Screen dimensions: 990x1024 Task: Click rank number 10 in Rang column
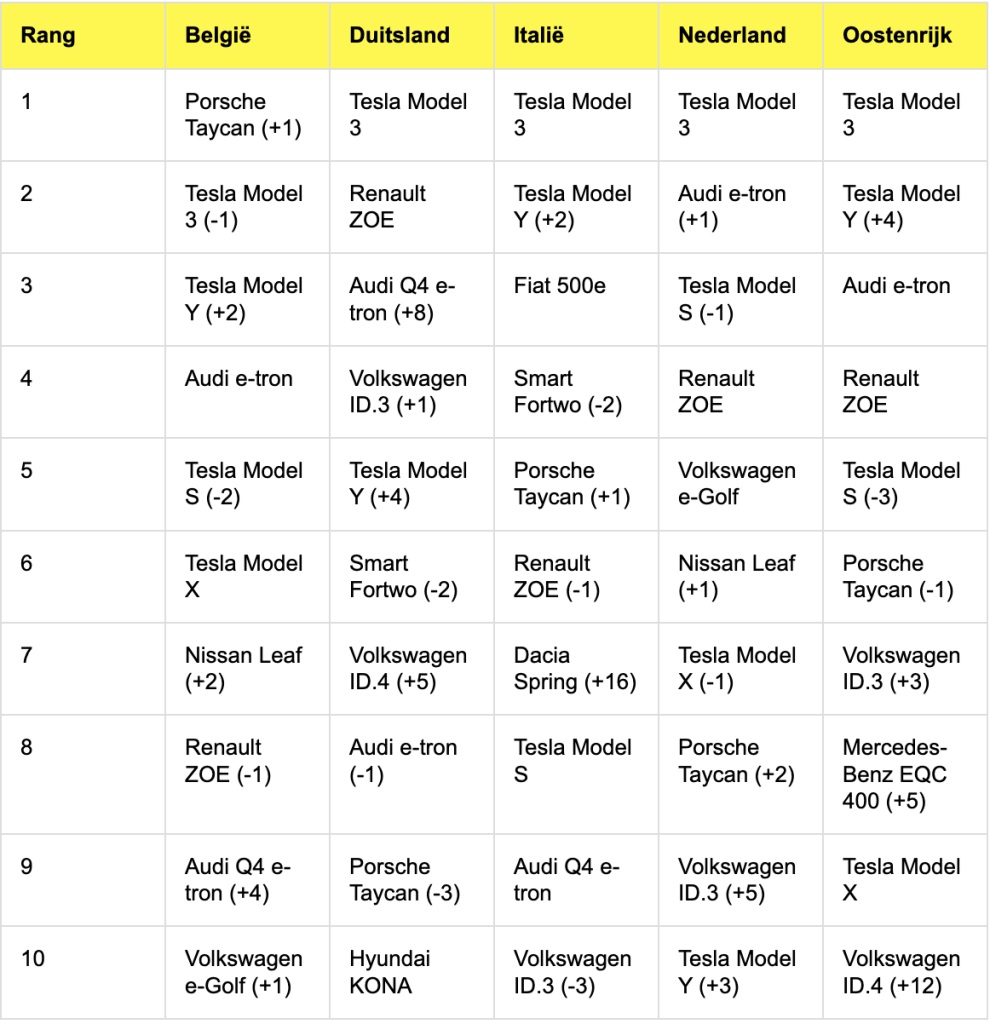pyautogui.click(x=33, y=959)
